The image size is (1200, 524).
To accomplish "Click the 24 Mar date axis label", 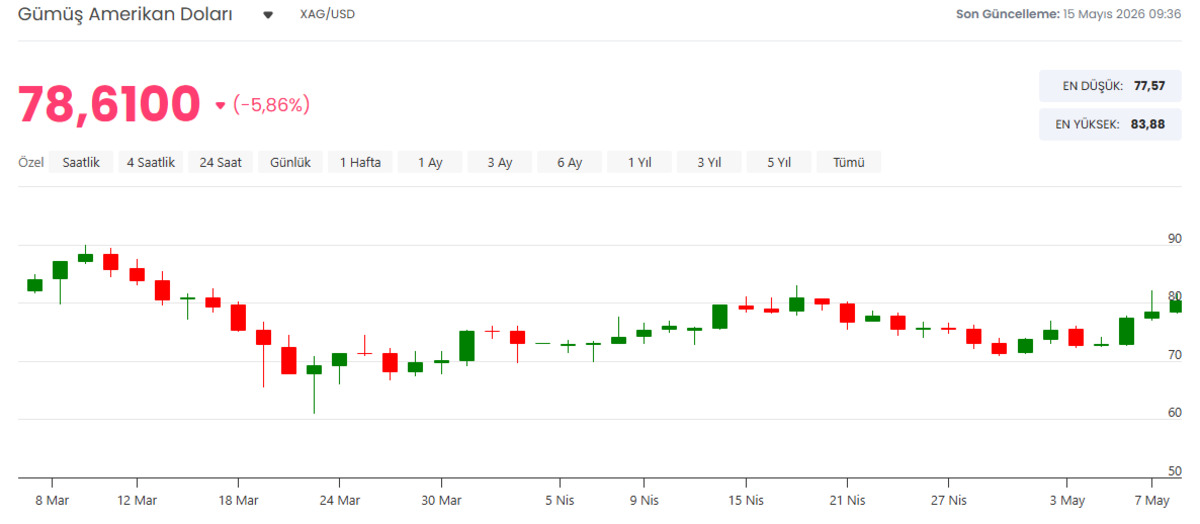I will [340, 500].
